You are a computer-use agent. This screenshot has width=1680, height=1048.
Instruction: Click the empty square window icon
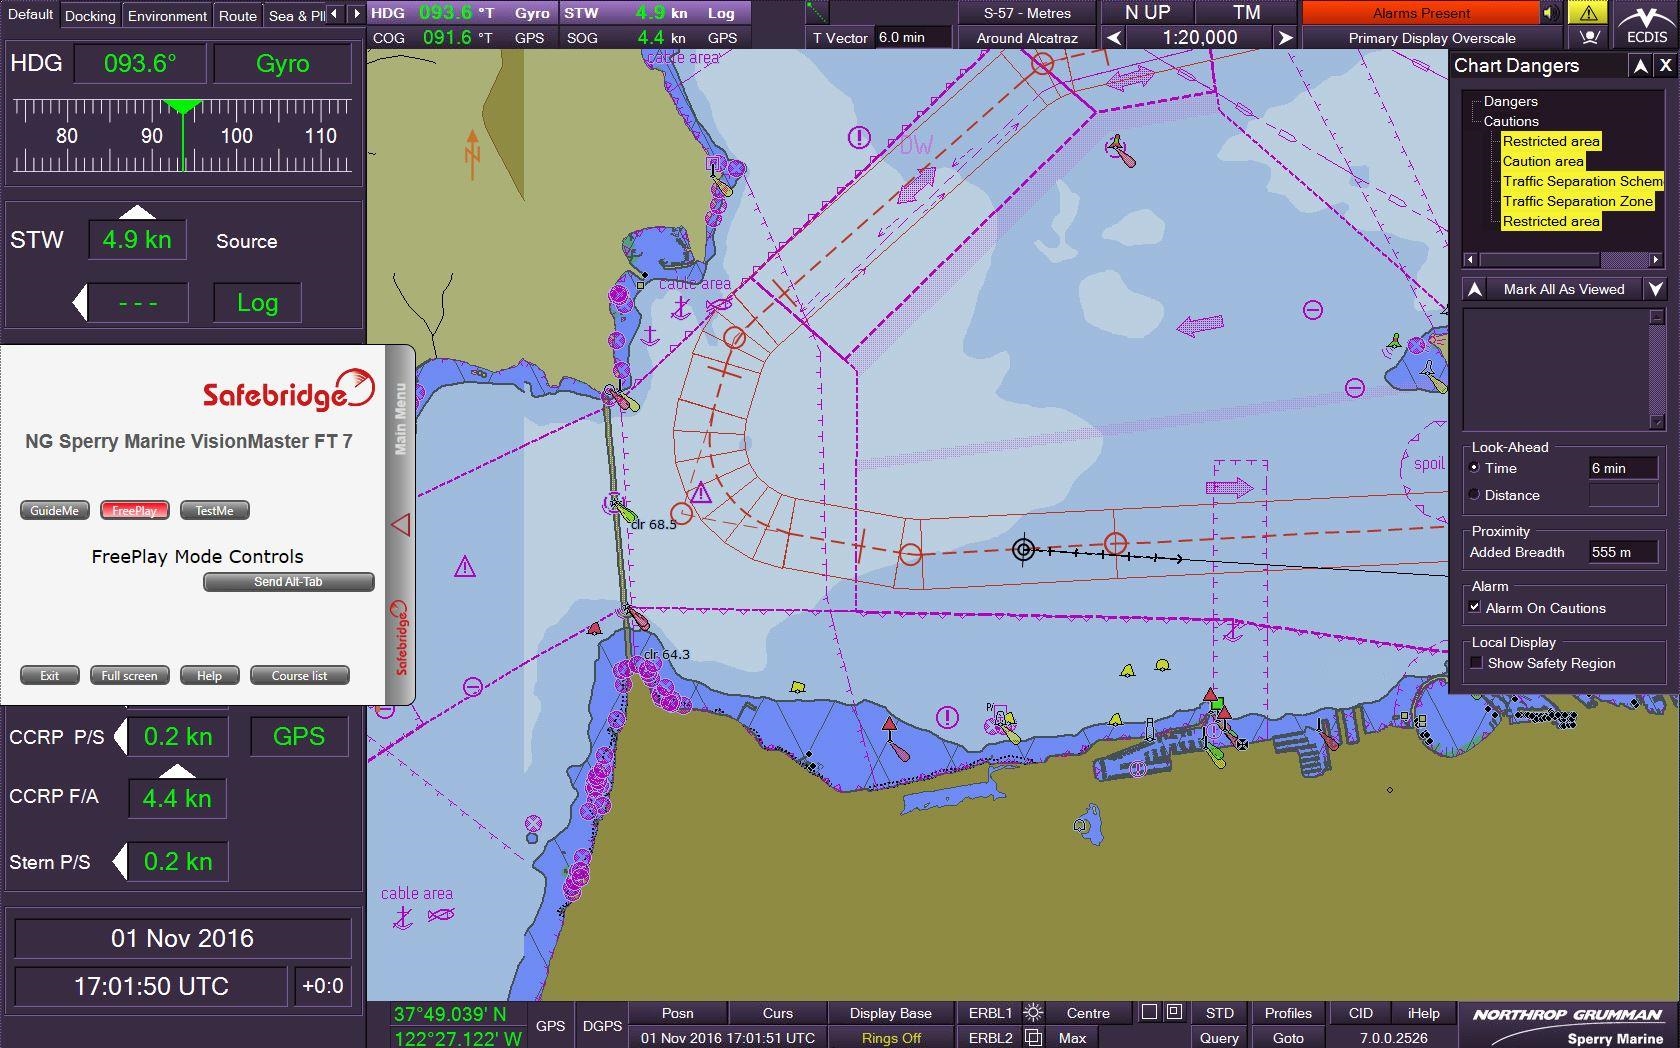pos(1150,1012)
